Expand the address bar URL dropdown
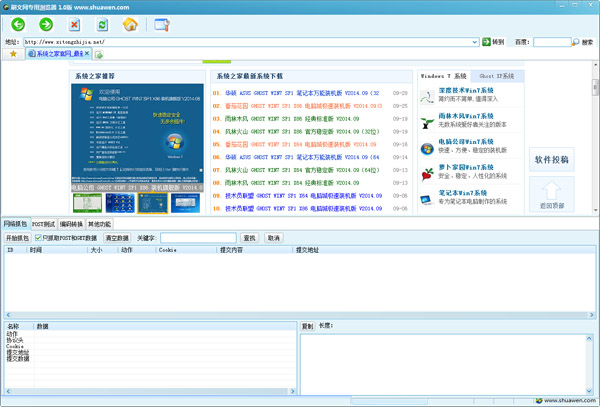The height and width of the screenshot is (407, 600). 474,42
